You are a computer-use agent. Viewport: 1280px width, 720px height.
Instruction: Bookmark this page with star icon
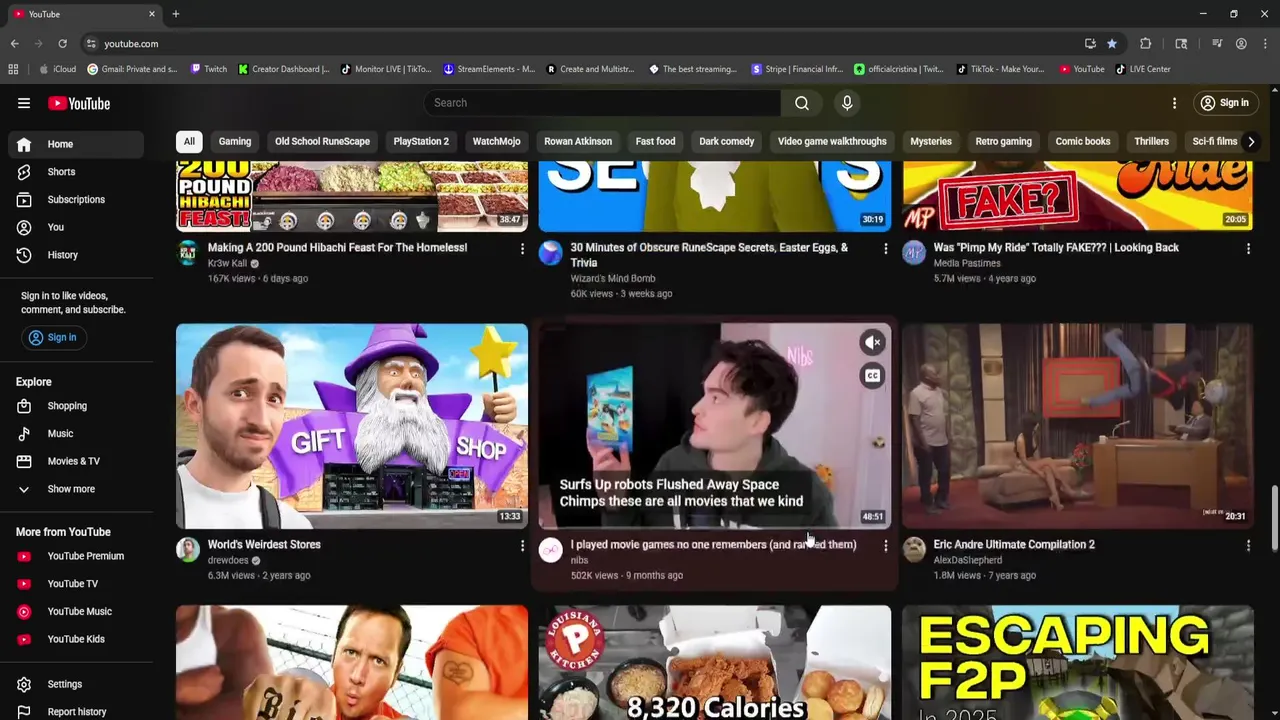[1112, 44]
